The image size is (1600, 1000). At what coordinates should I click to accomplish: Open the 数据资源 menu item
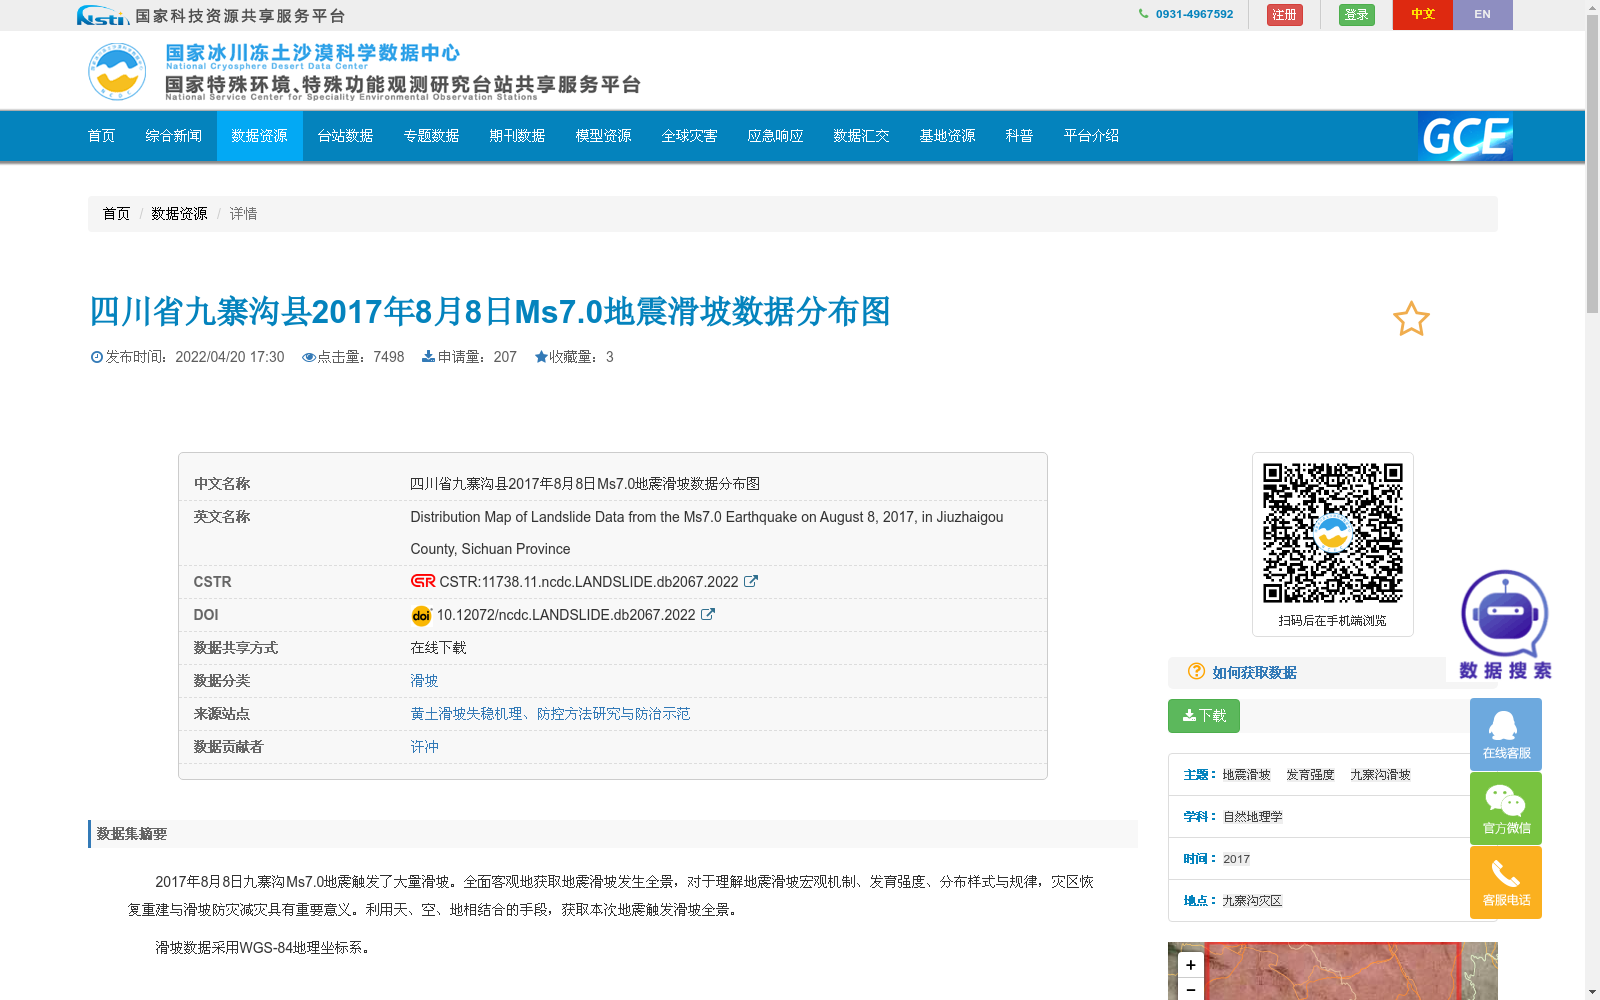(x=260, y=136)
